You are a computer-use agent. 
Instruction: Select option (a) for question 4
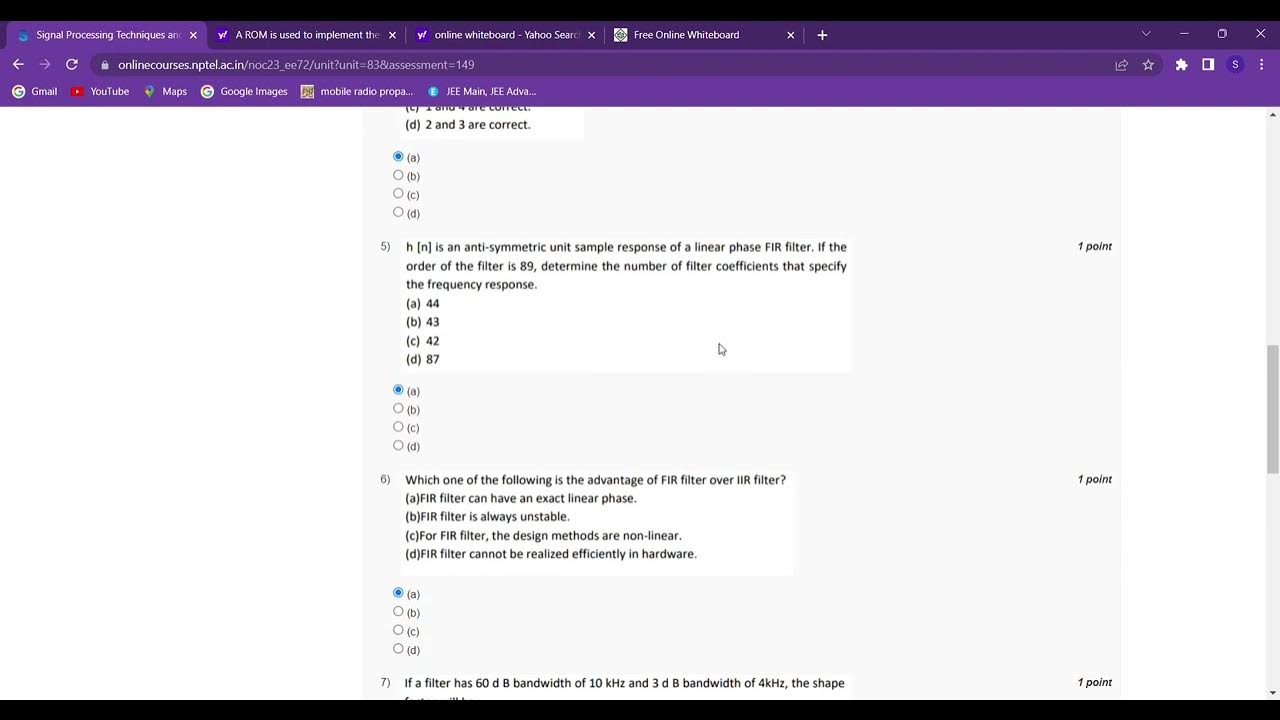398,157
